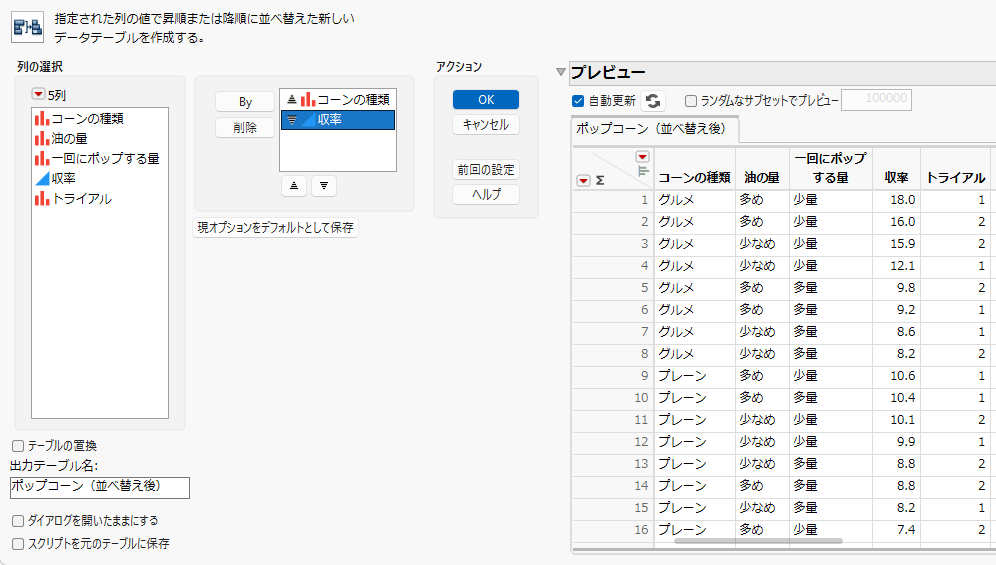Check the テーブルの置換 checkbox
Screen dimensions: 996x565
pos(18,446)
